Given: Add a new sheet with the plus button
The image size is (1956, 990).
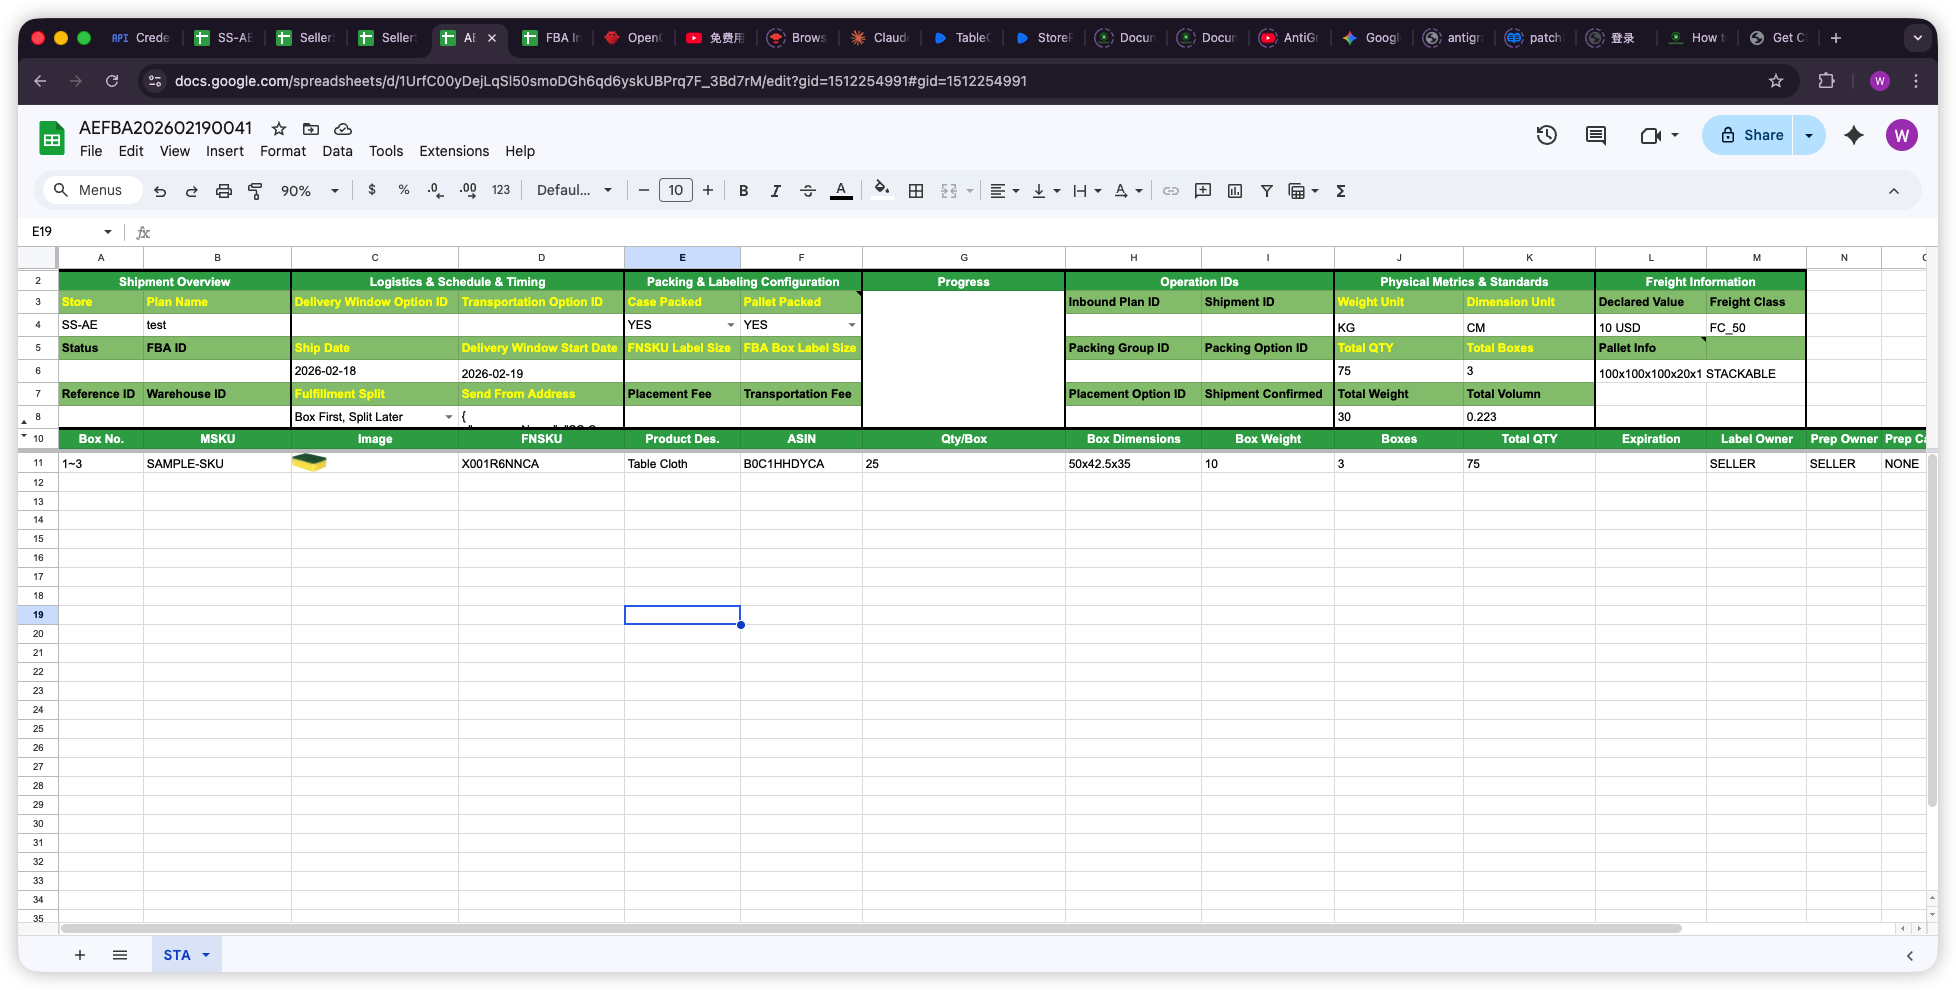Looking at the screenshot, I should coord(80,955).
